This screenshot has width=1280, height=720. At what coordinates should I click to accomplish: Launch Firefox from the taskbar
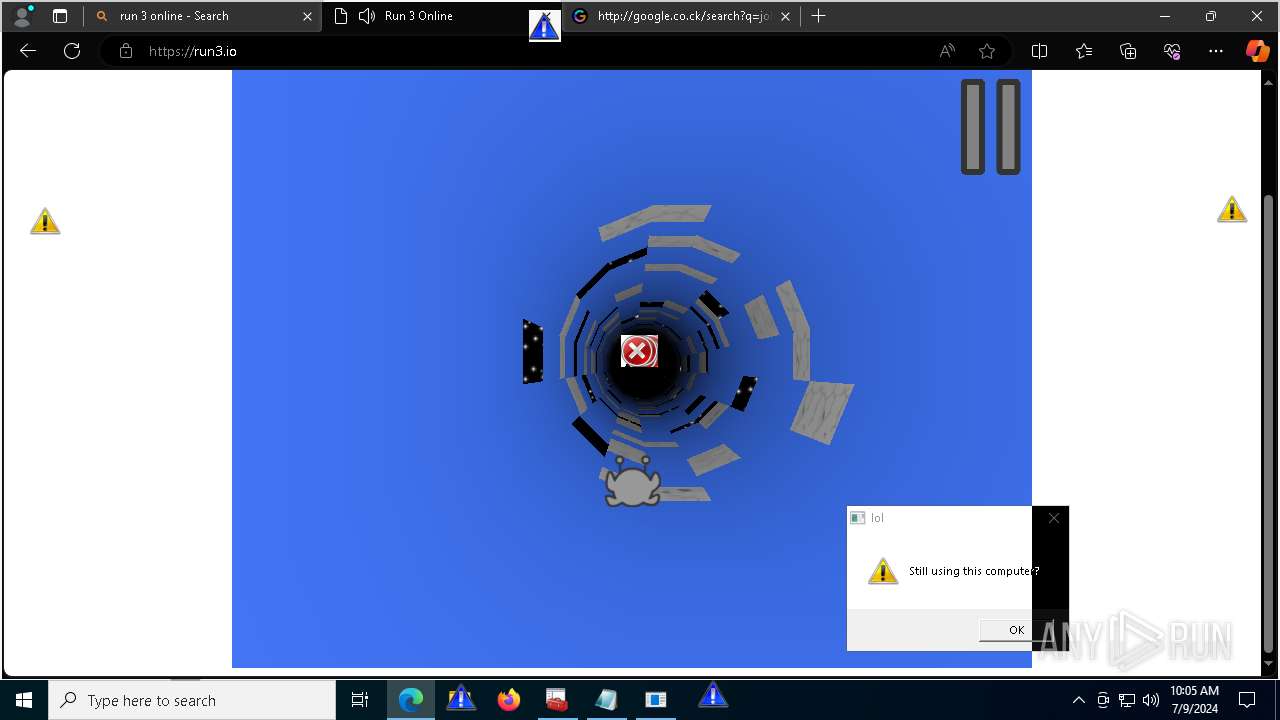click(x=509, y=700)
